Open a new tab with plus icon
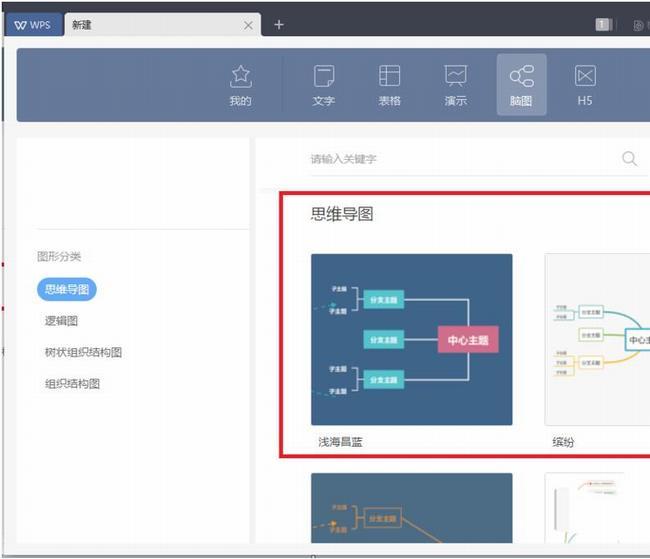The height and width of the screenshot is (559, 650). tap(279, 25)
